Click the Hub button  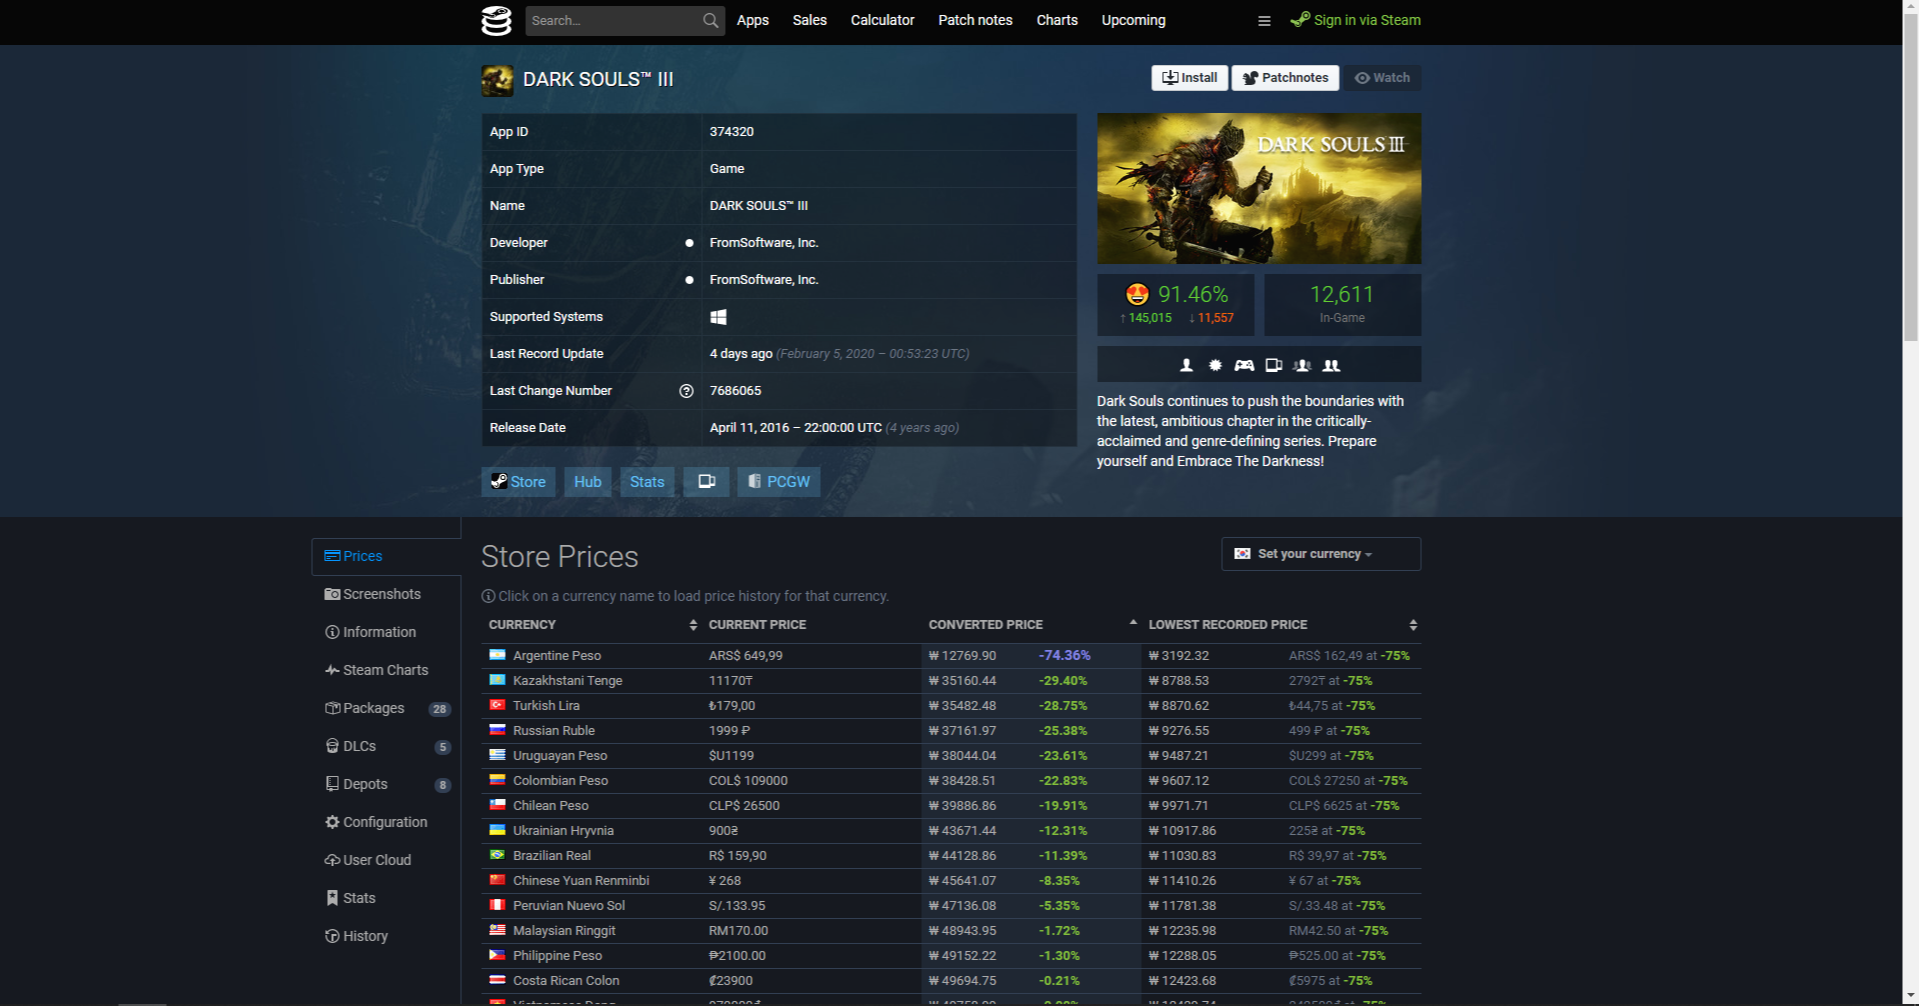588,482
